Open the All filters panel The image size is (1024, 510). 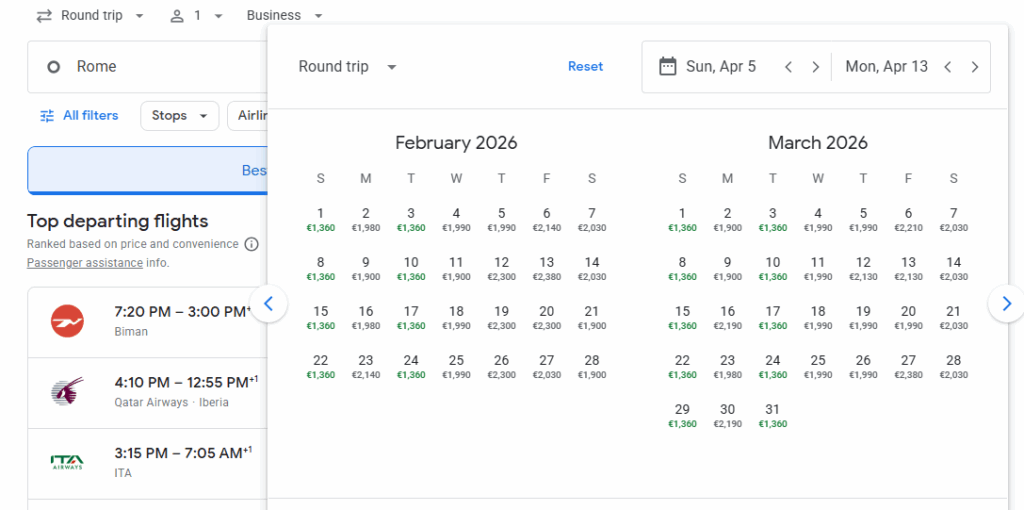79,116
